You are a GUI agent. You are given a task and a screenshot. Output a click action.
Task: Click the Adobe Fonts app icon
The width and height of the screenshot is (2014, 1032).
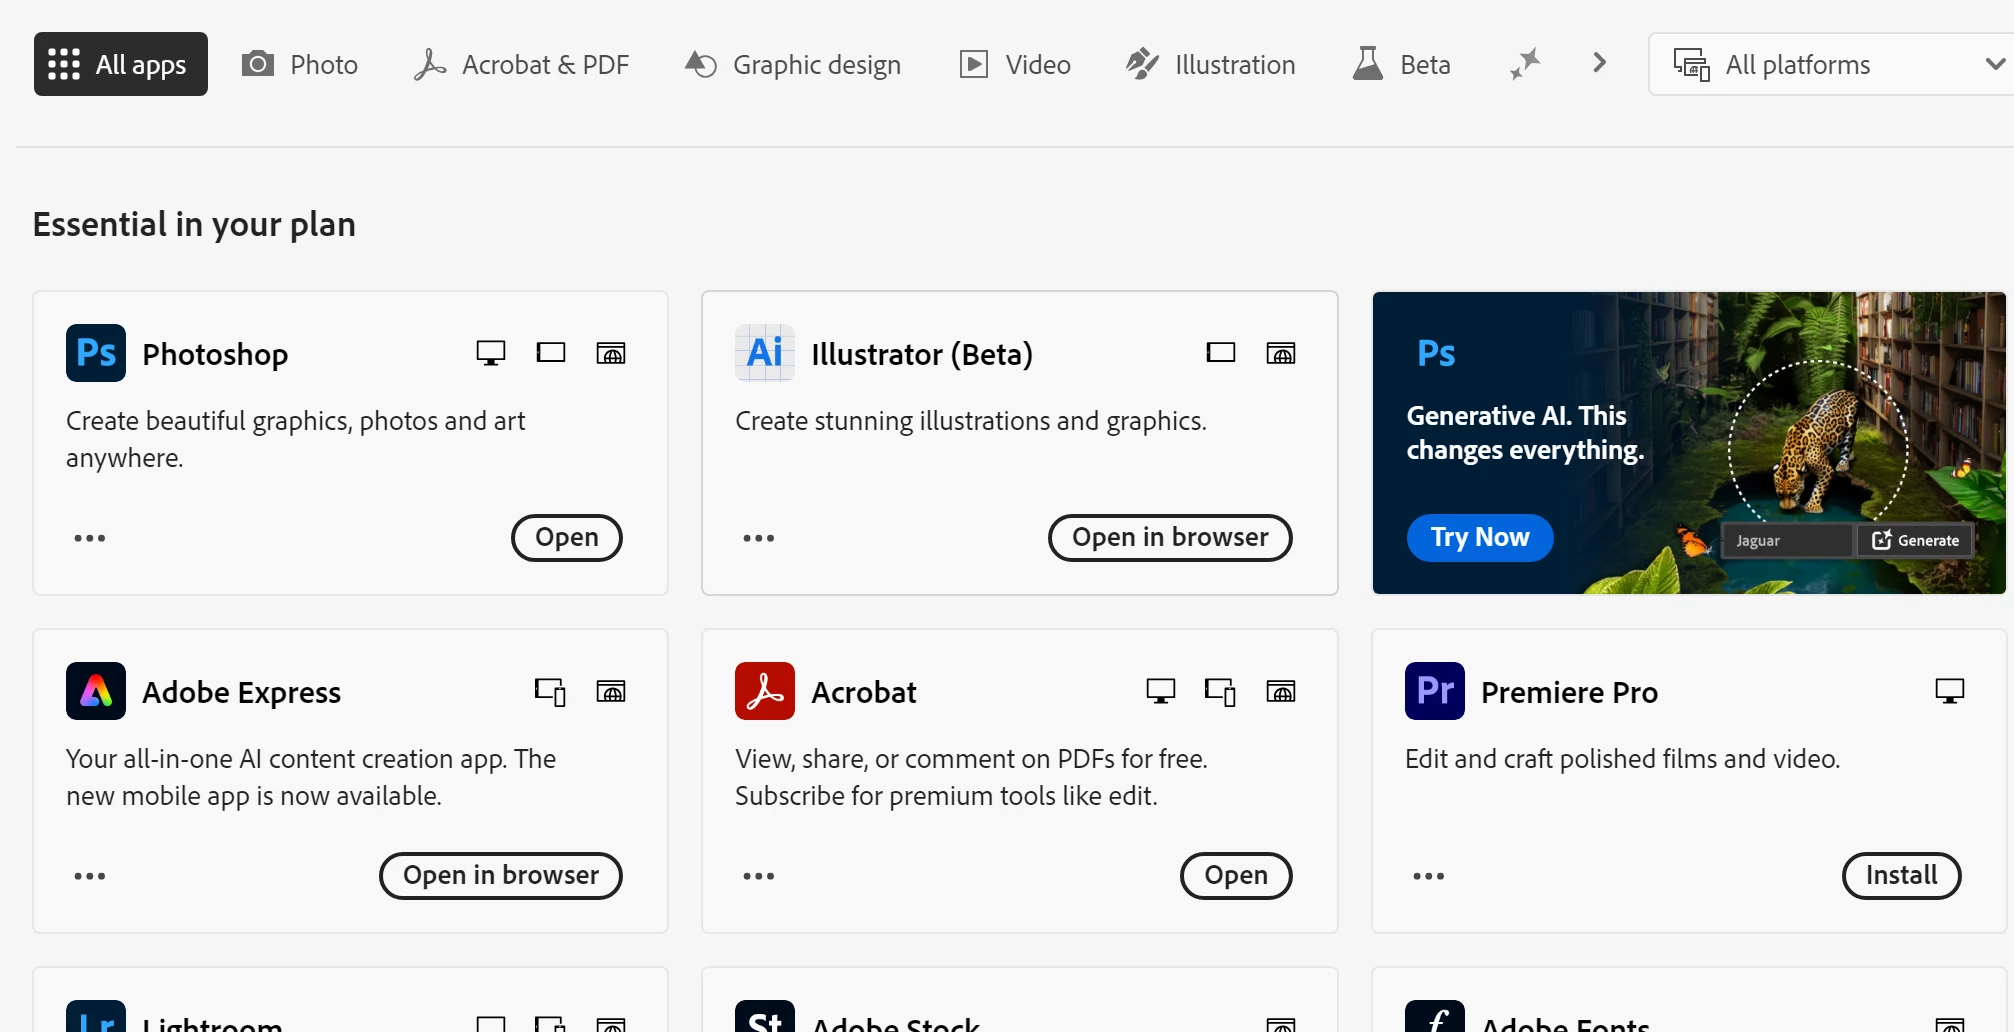click(1435, 1016)
